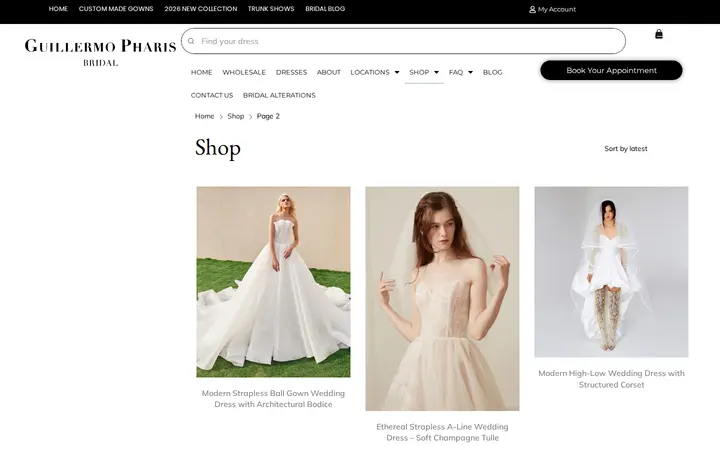Click the Page 2 breadcrumb text
Screen dimensions: 720x450
(268, 116)
